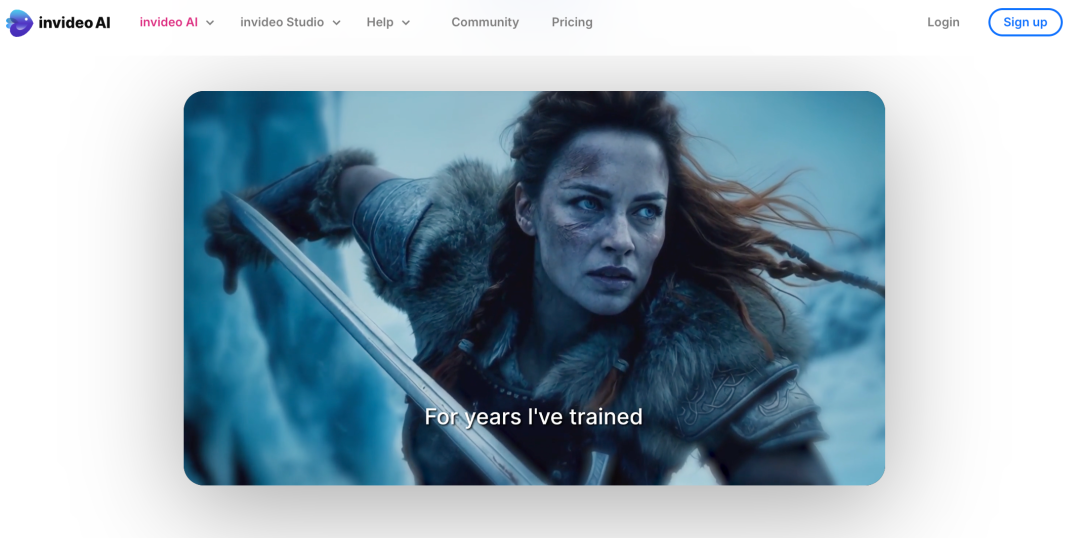Click the Login link

(x=943, y=22)
